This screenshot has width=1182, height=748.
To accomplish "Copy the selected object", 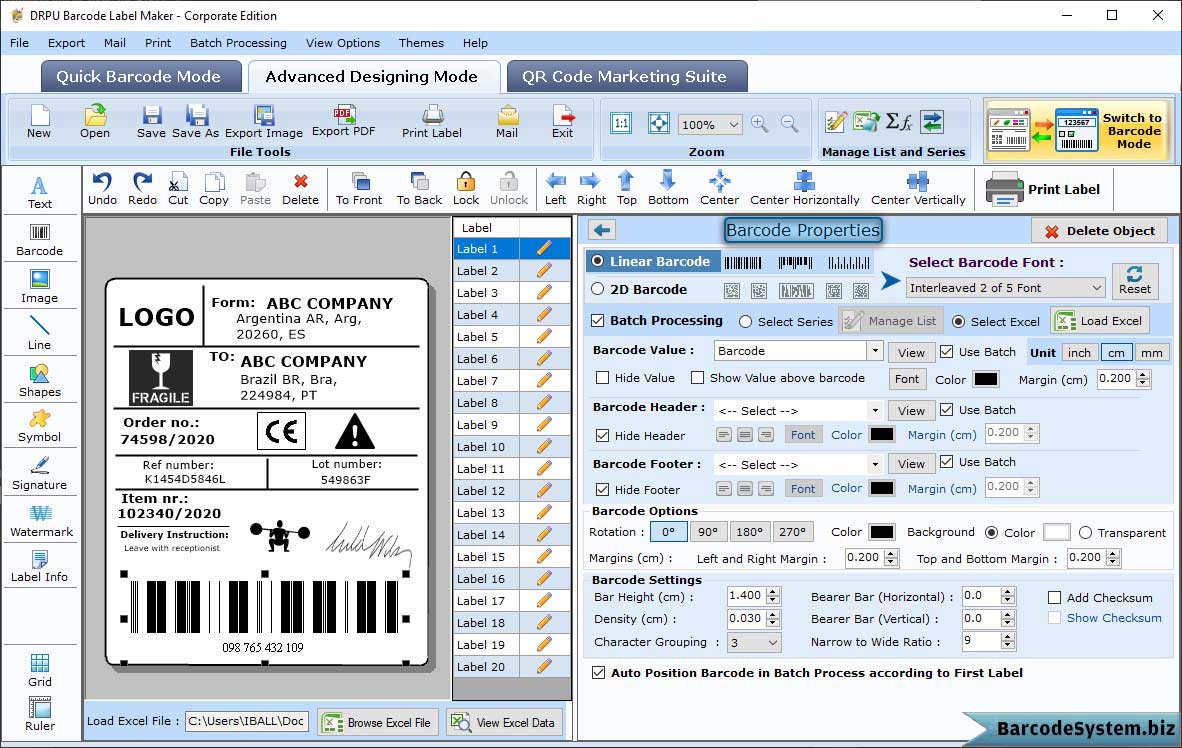I will tap(214, 189).
